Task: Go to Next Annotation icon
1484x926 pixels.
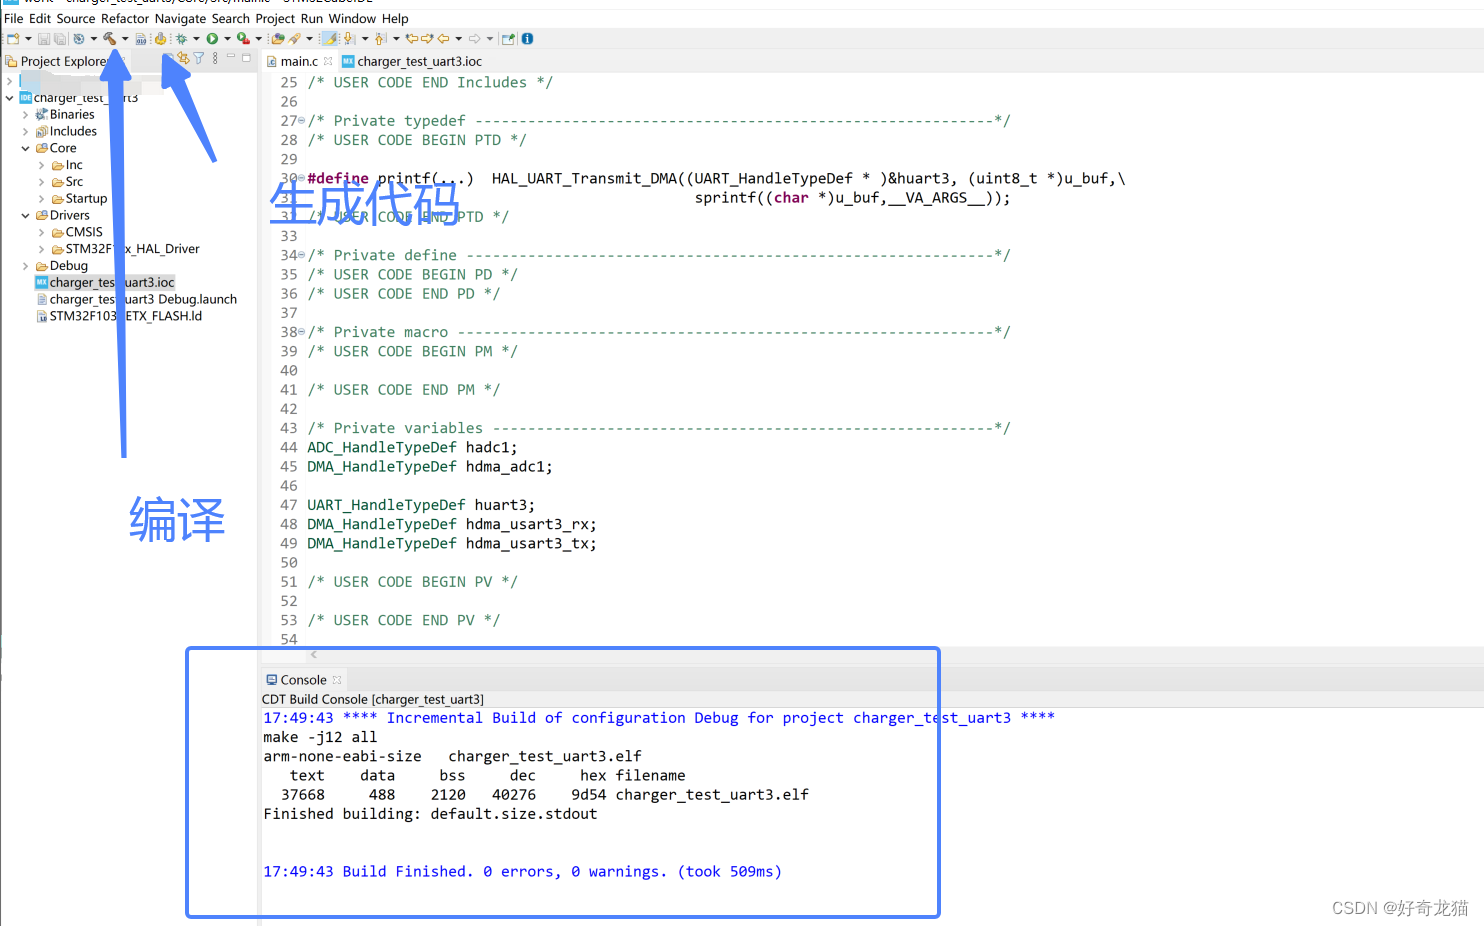Action: (349, 39)
